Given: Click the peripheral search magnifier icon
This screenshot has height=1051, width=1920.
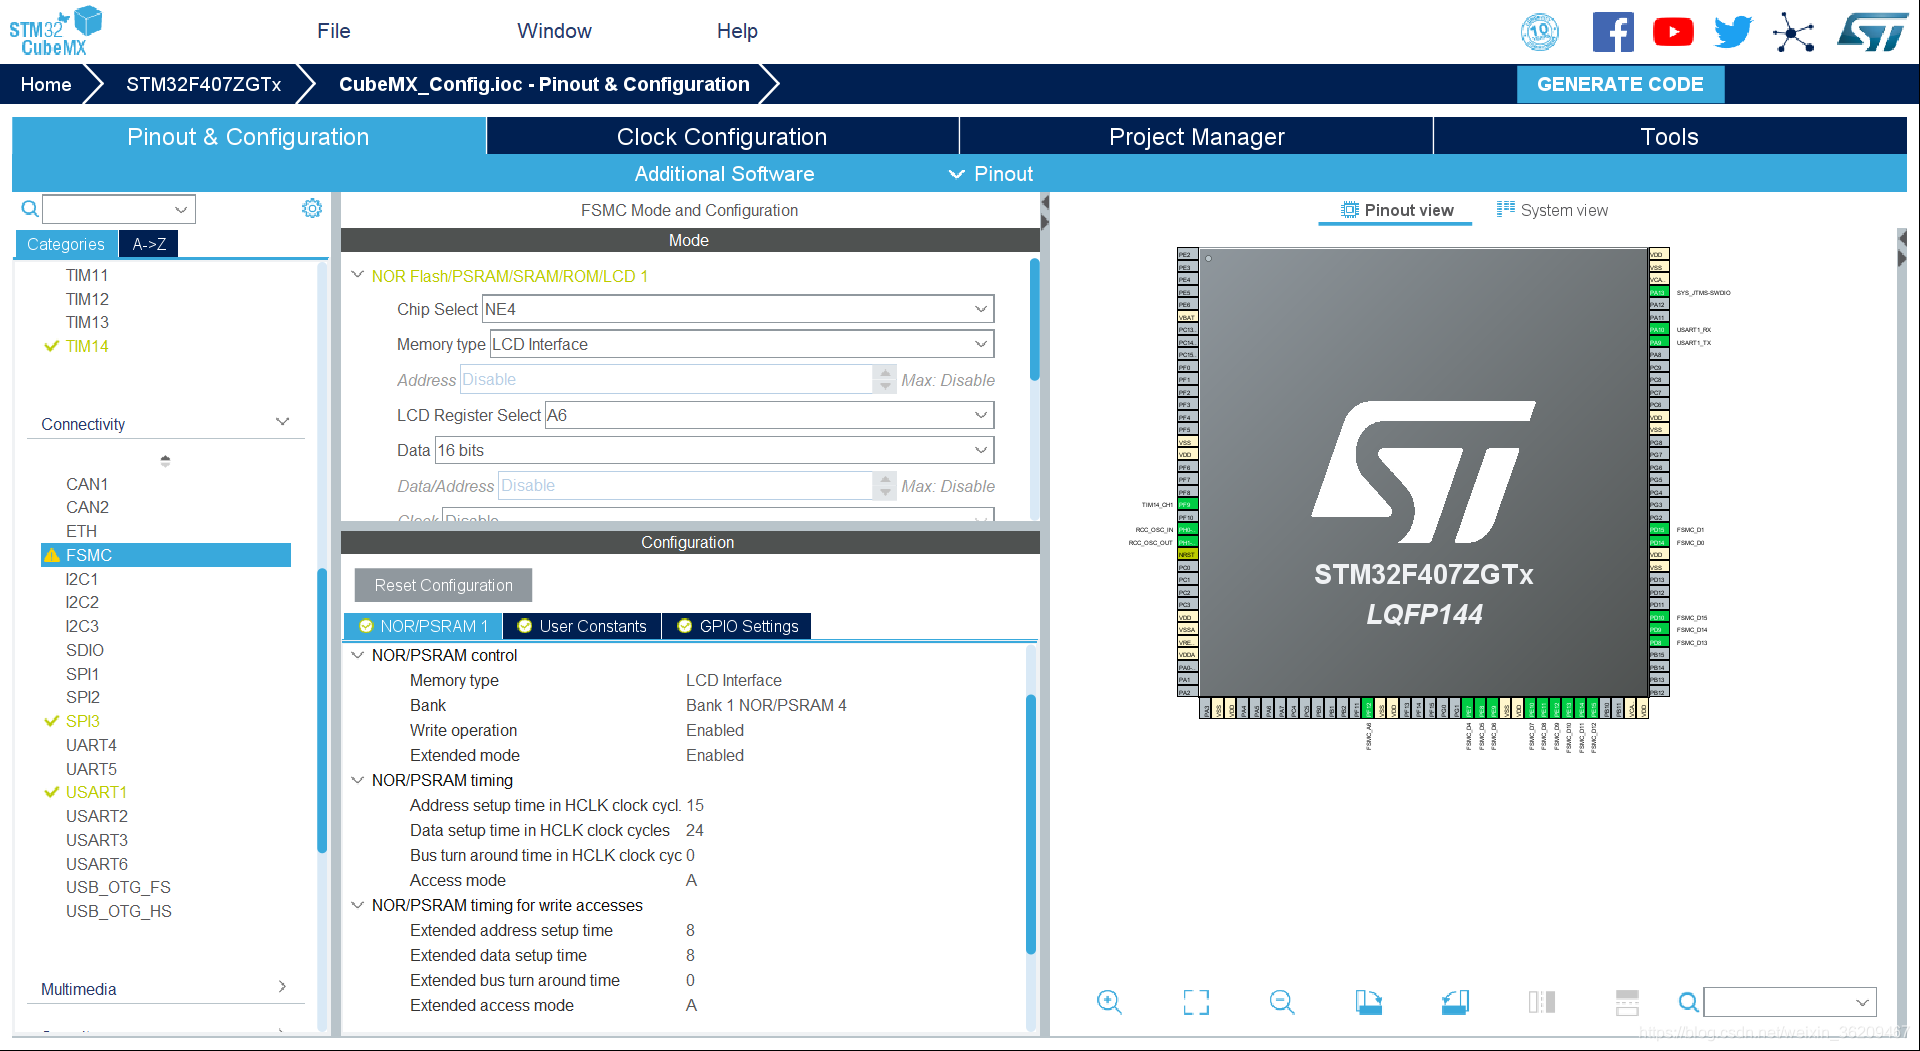Looking at the screenshot, I should [x=30, y=209].
